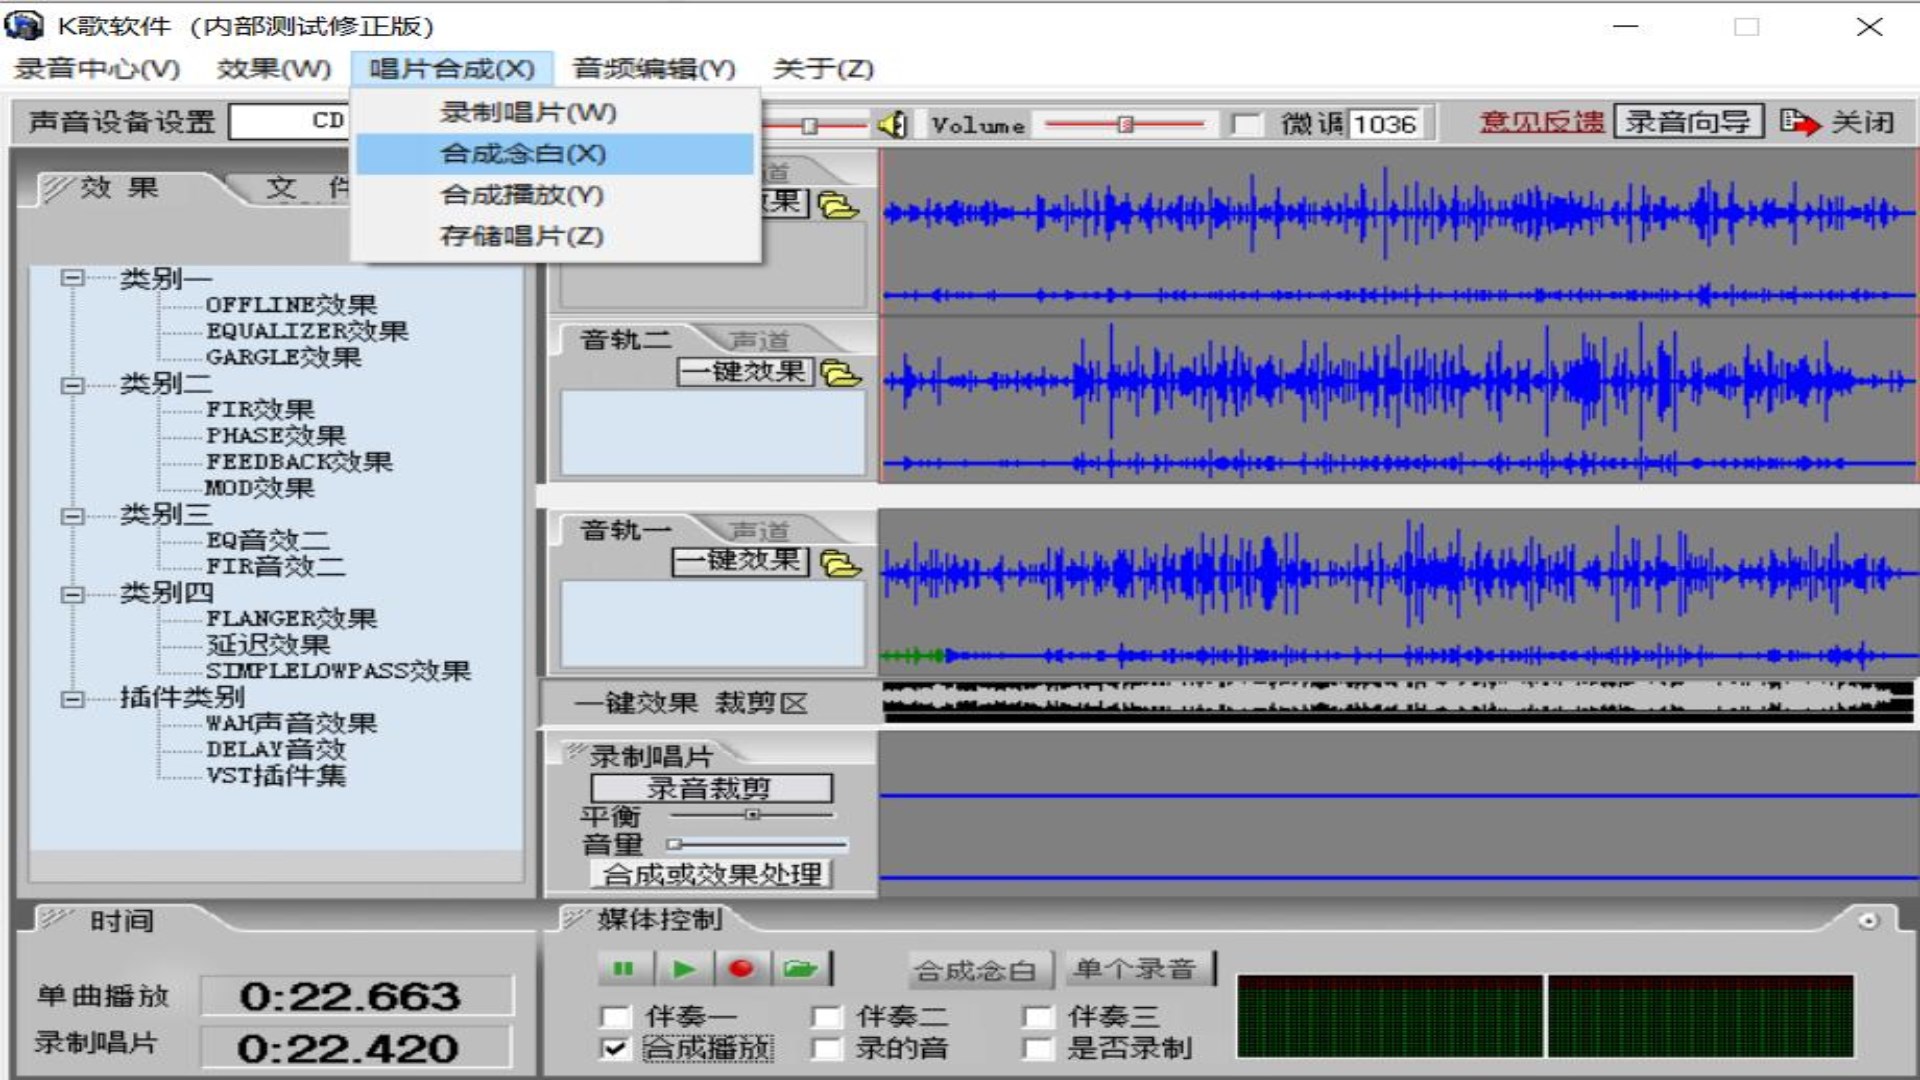Collapse the 类别一 tree node
This screenshot has width=1920, height=1080.
pos(72,278)
